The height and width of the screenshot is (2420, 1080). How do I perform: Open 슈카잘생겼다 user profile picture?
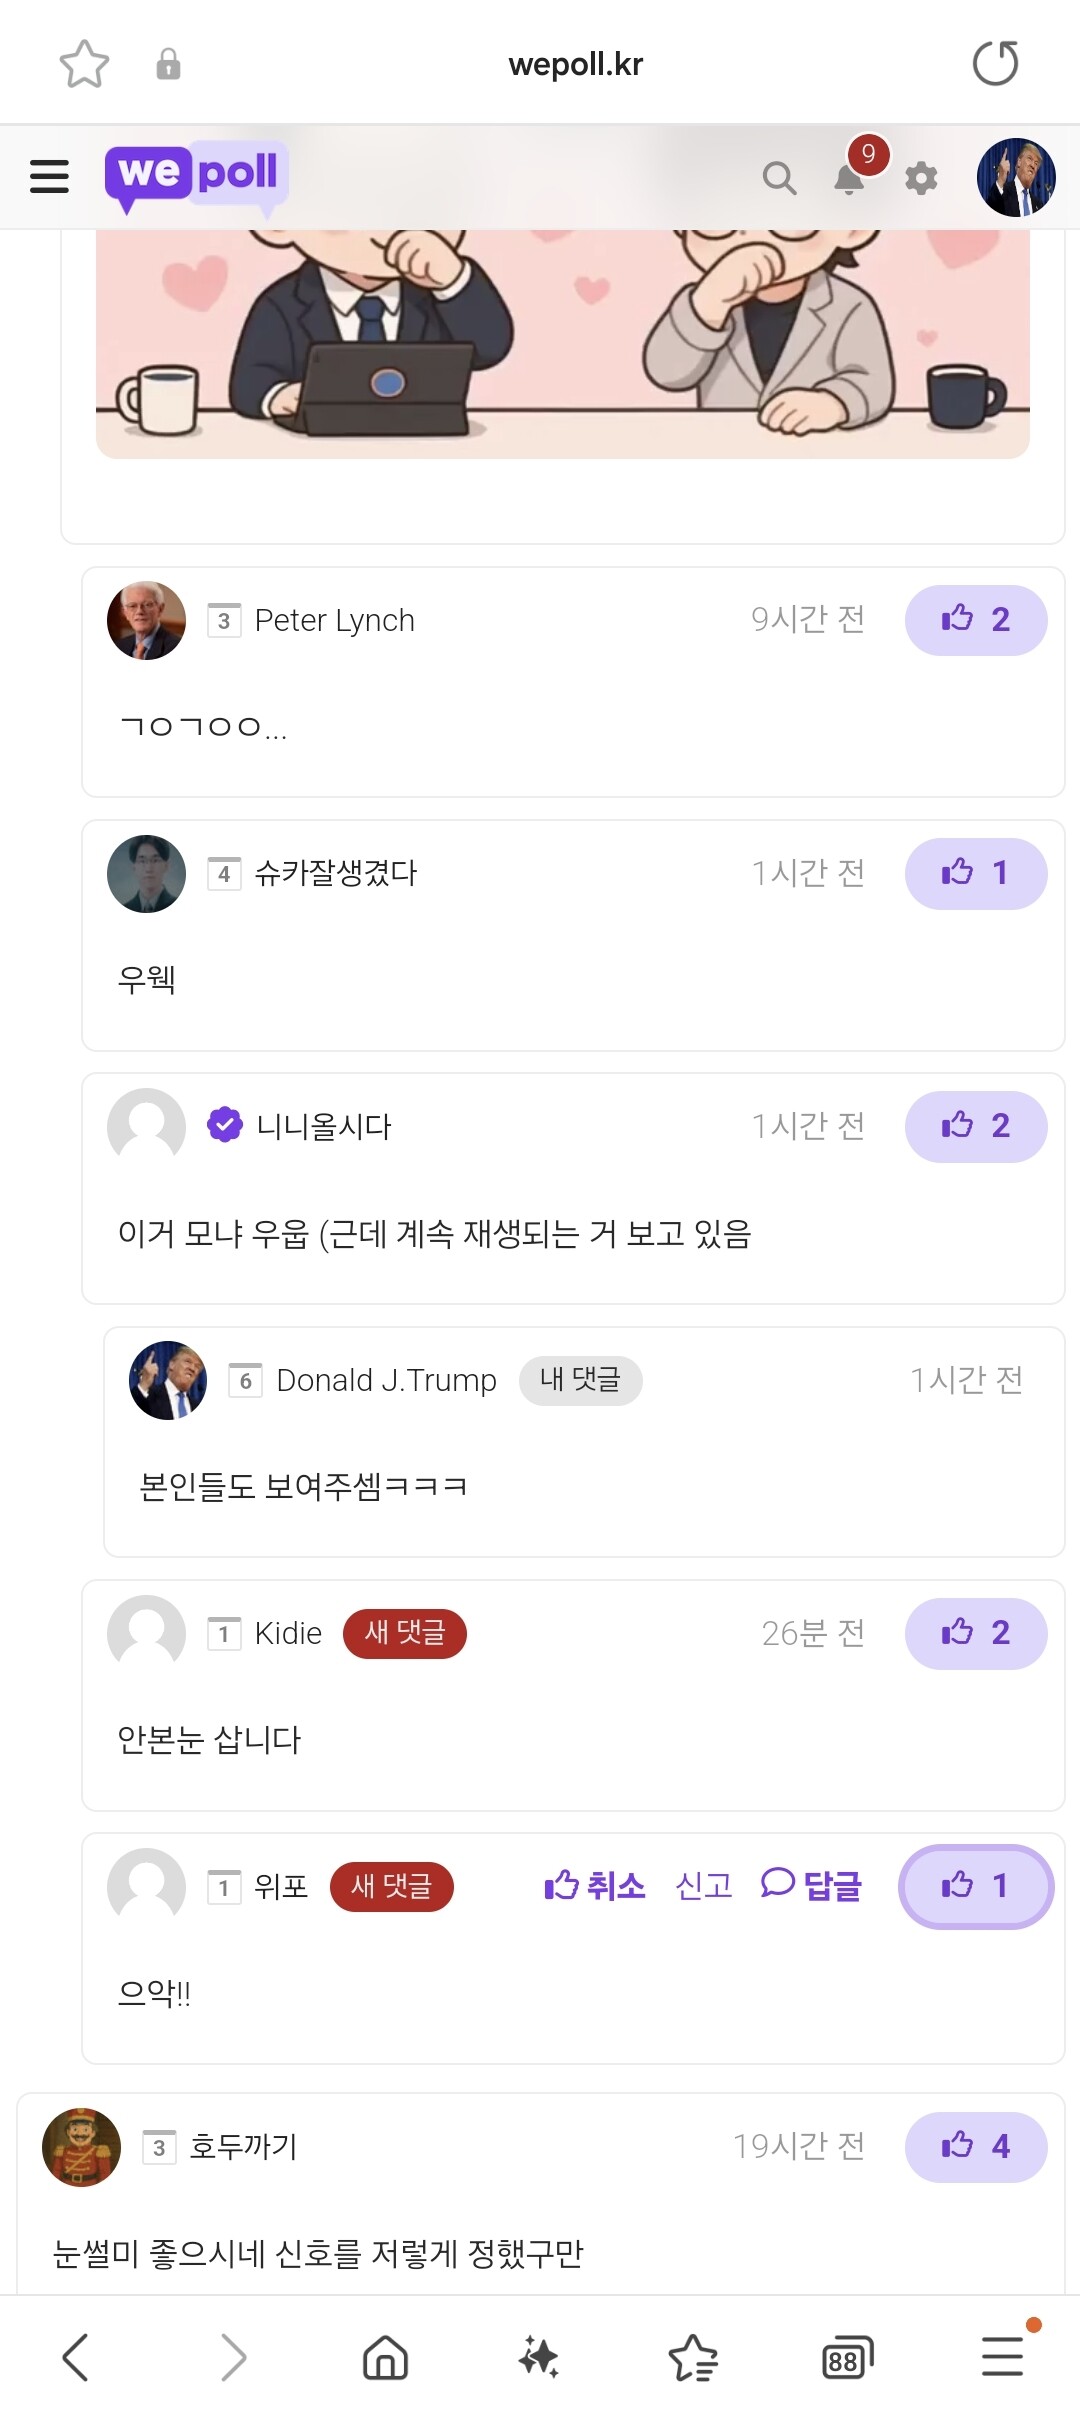(146, 874)
